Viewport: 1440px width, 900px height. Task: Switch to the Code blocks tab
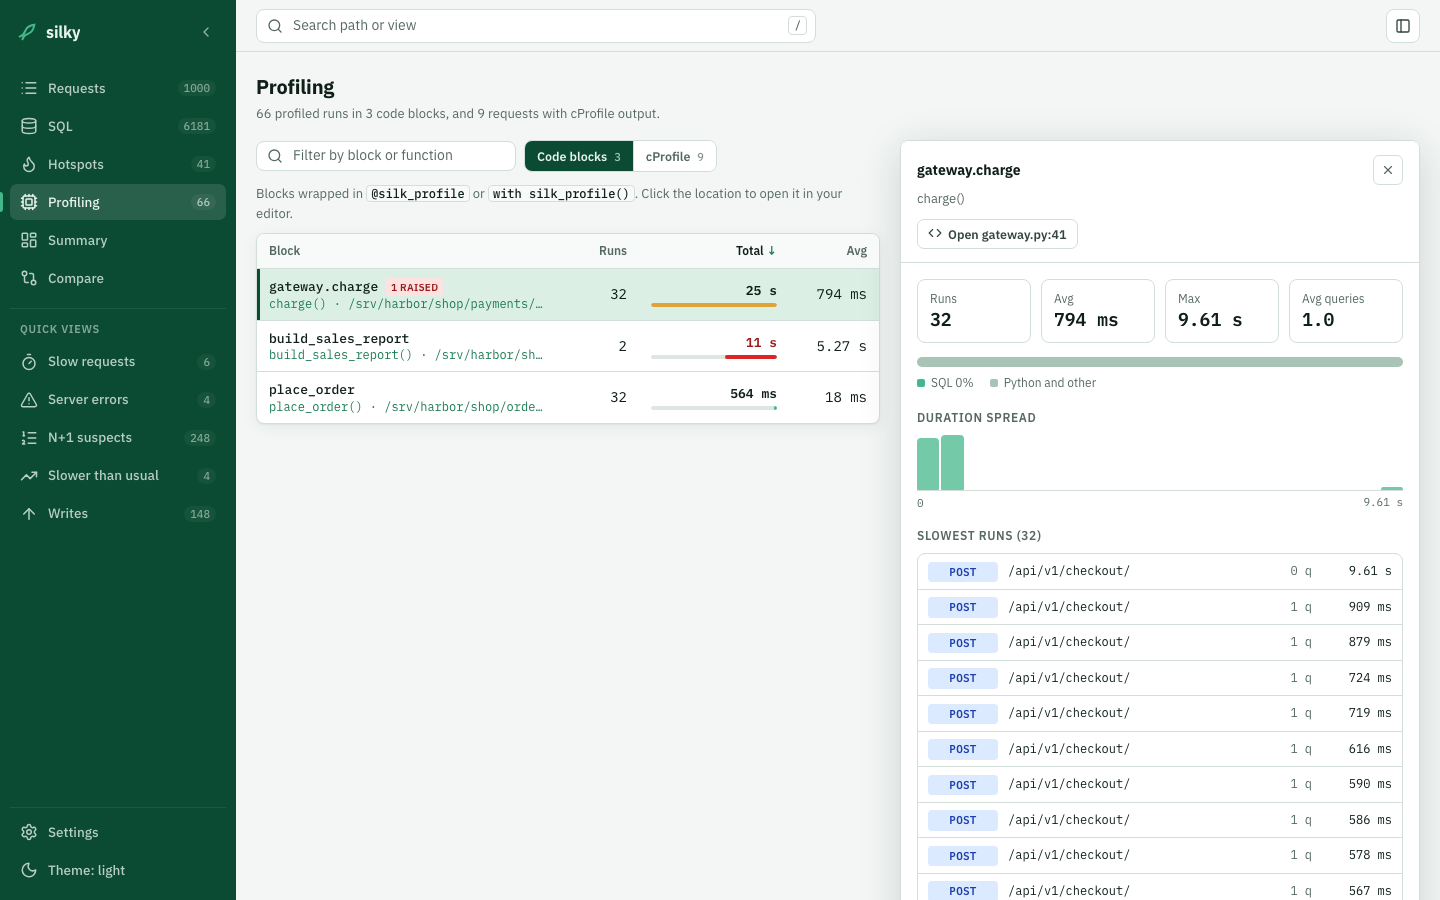[x=579, y=156]
